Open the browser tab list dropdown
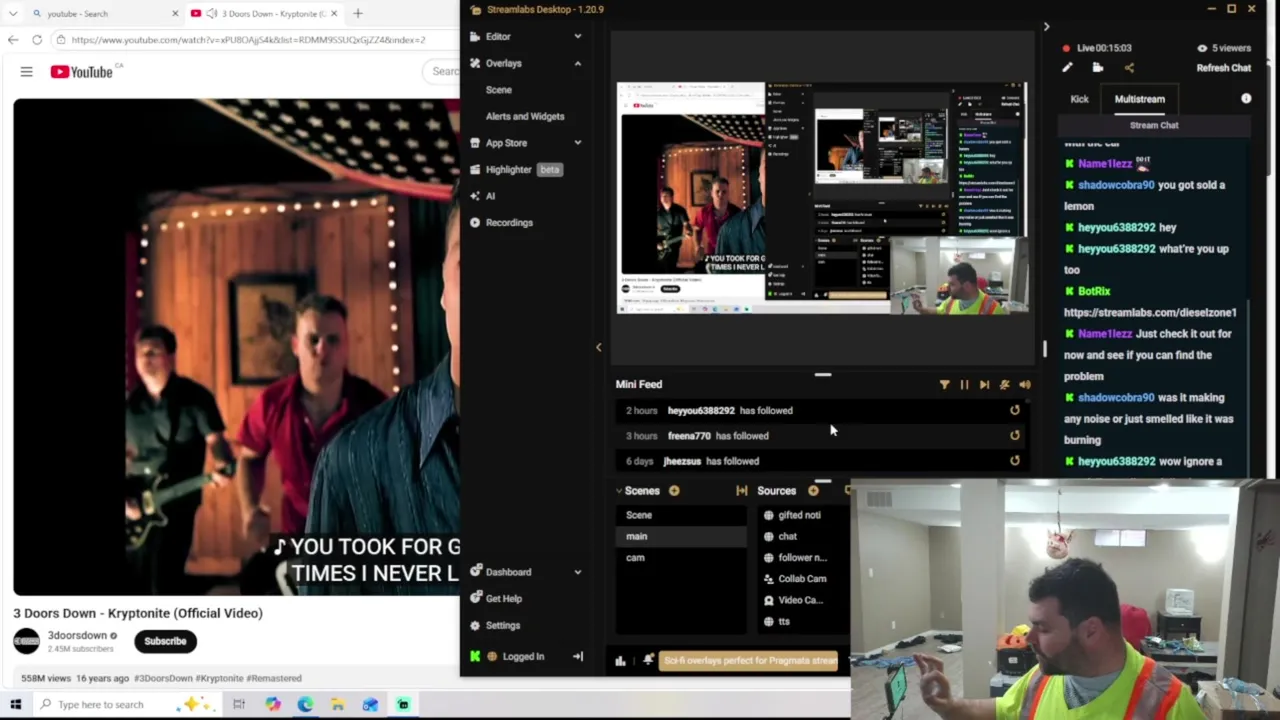Screen dimensions: 1280x720 pos(13,13)
